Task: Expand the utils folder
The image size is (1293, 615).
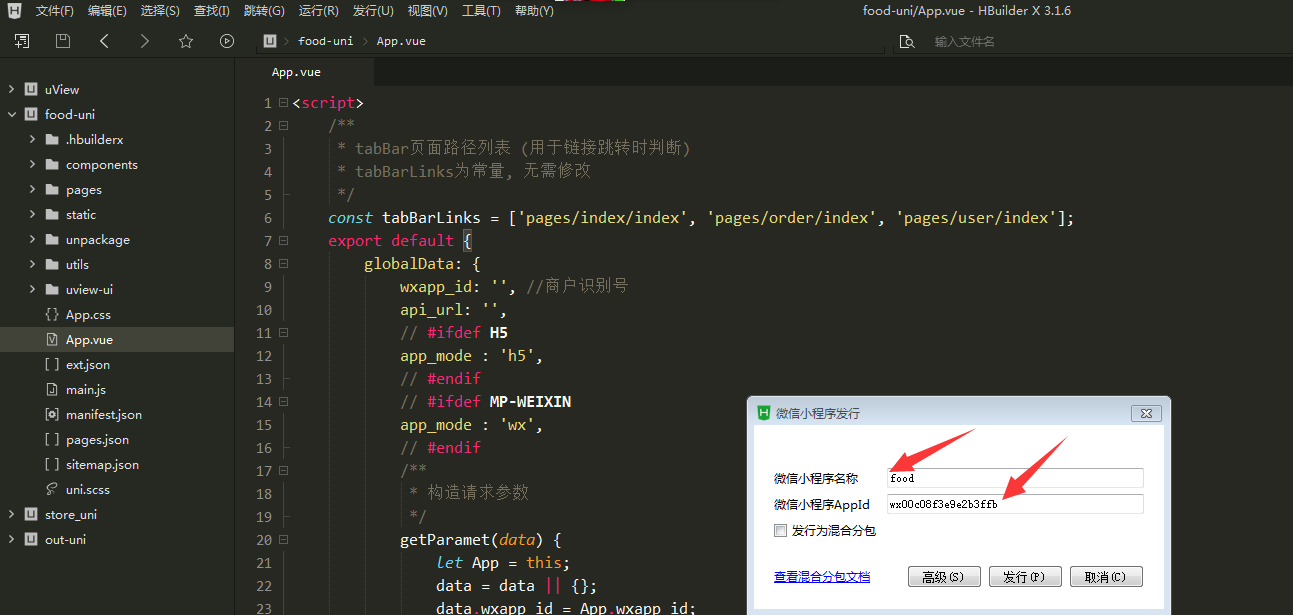Action: point(32,264)
